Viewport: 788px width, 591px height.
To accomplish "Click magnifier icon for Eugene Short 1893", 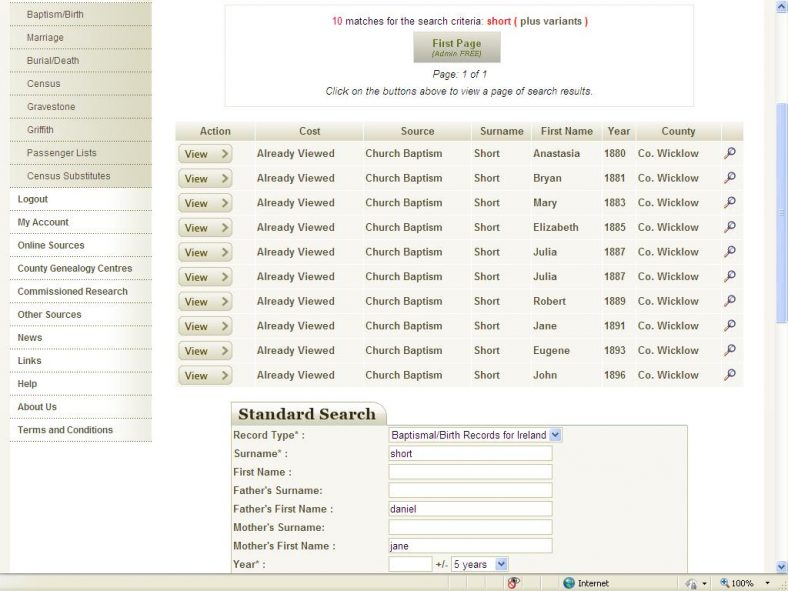I will tap(730, 350).
